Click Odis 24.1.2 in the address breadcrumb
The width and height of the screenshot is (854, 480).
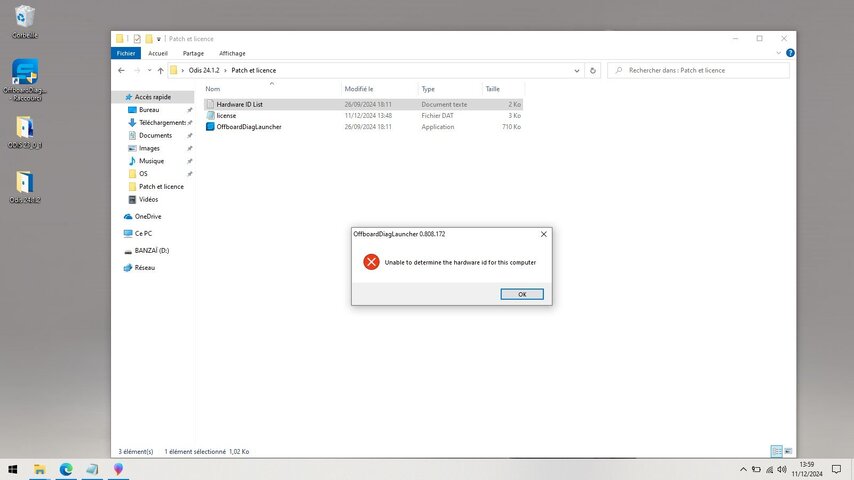pyautogui.click(x=204, y=70)
